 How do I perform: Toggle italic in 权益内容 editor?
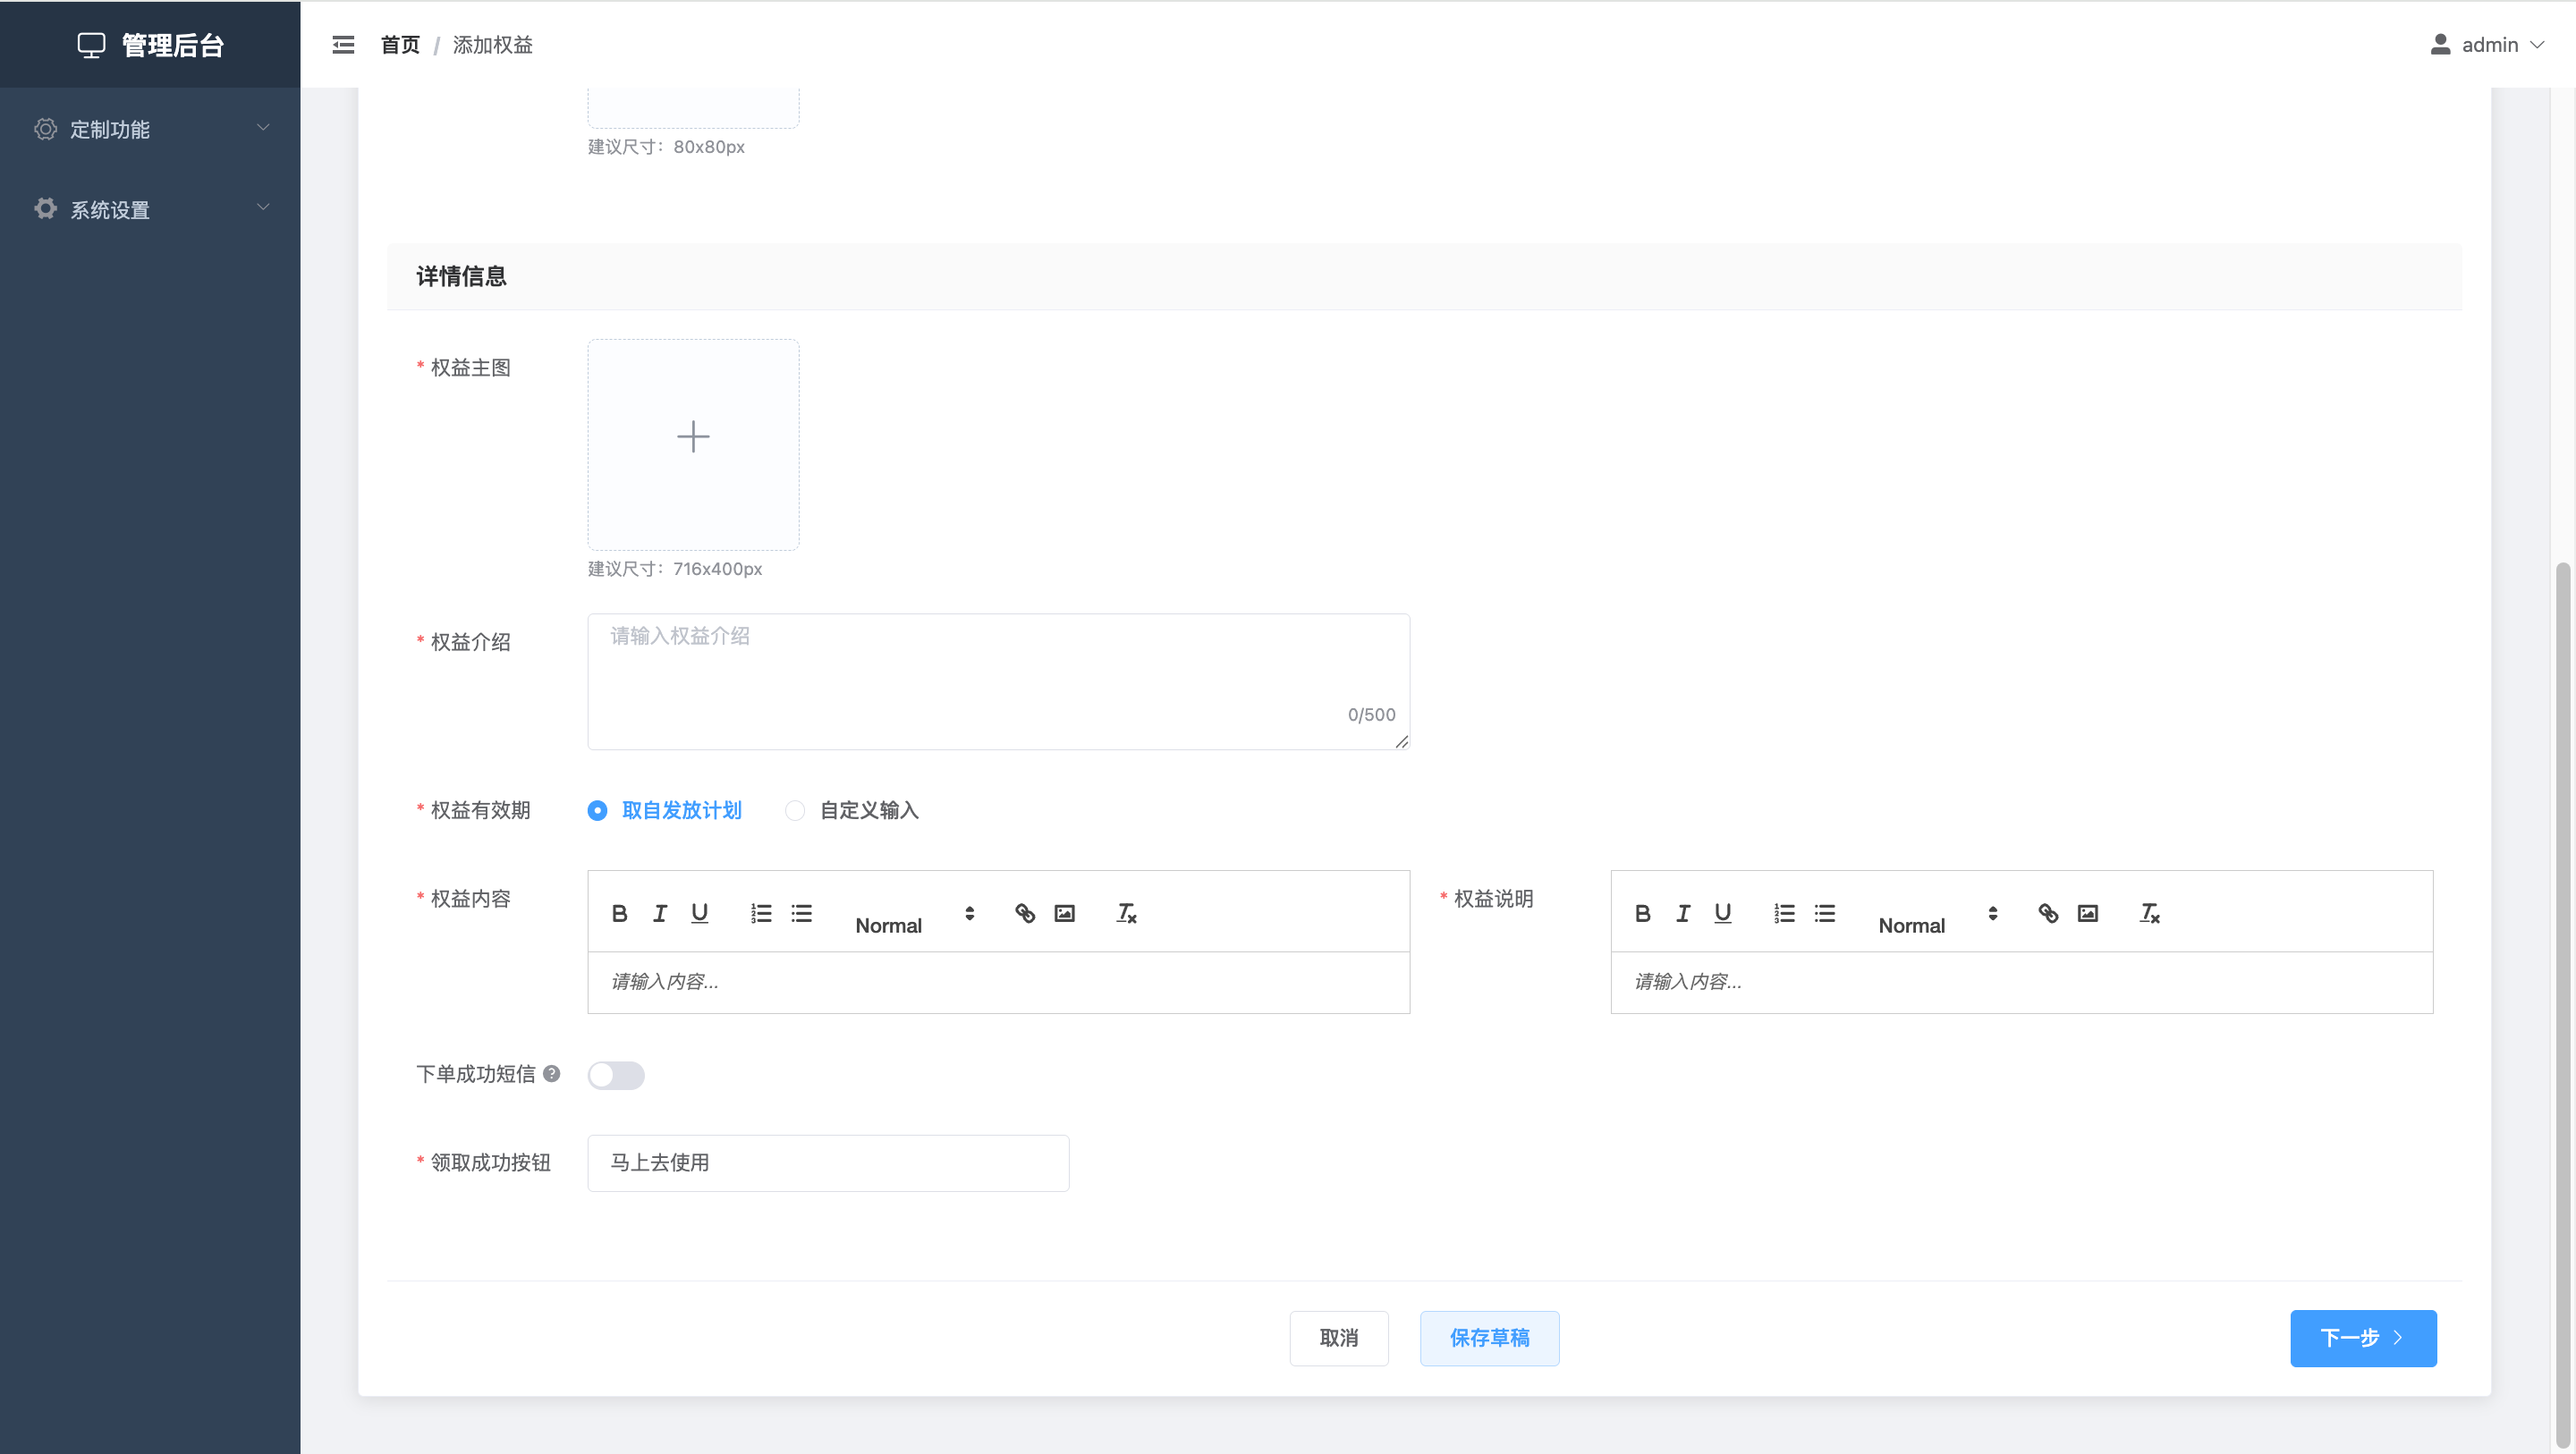pyautogui.click(x=660, y=913)
